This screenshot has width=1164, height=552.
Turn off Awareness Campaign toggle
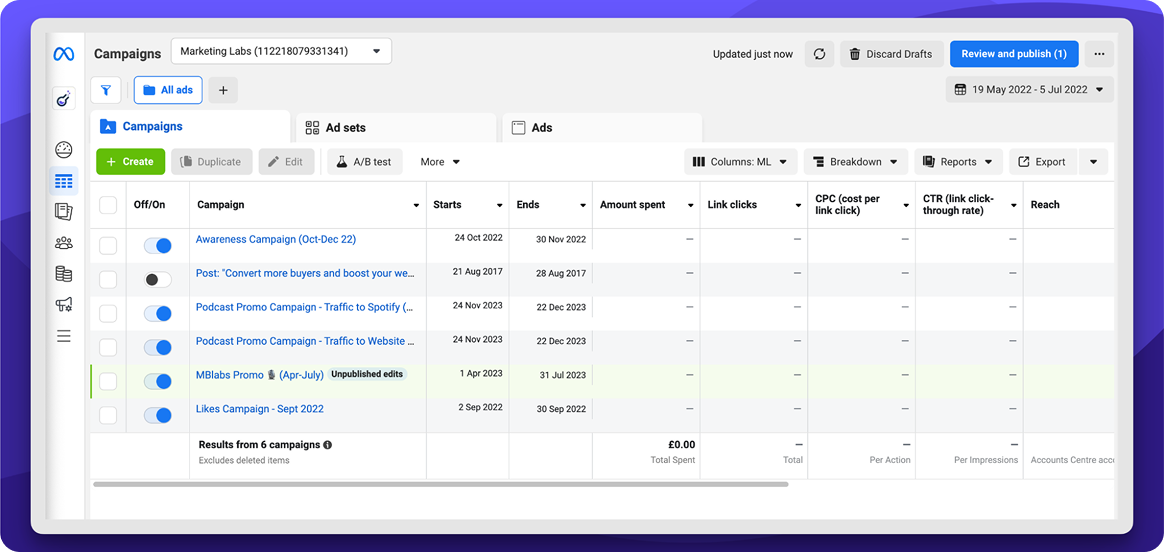157,245
